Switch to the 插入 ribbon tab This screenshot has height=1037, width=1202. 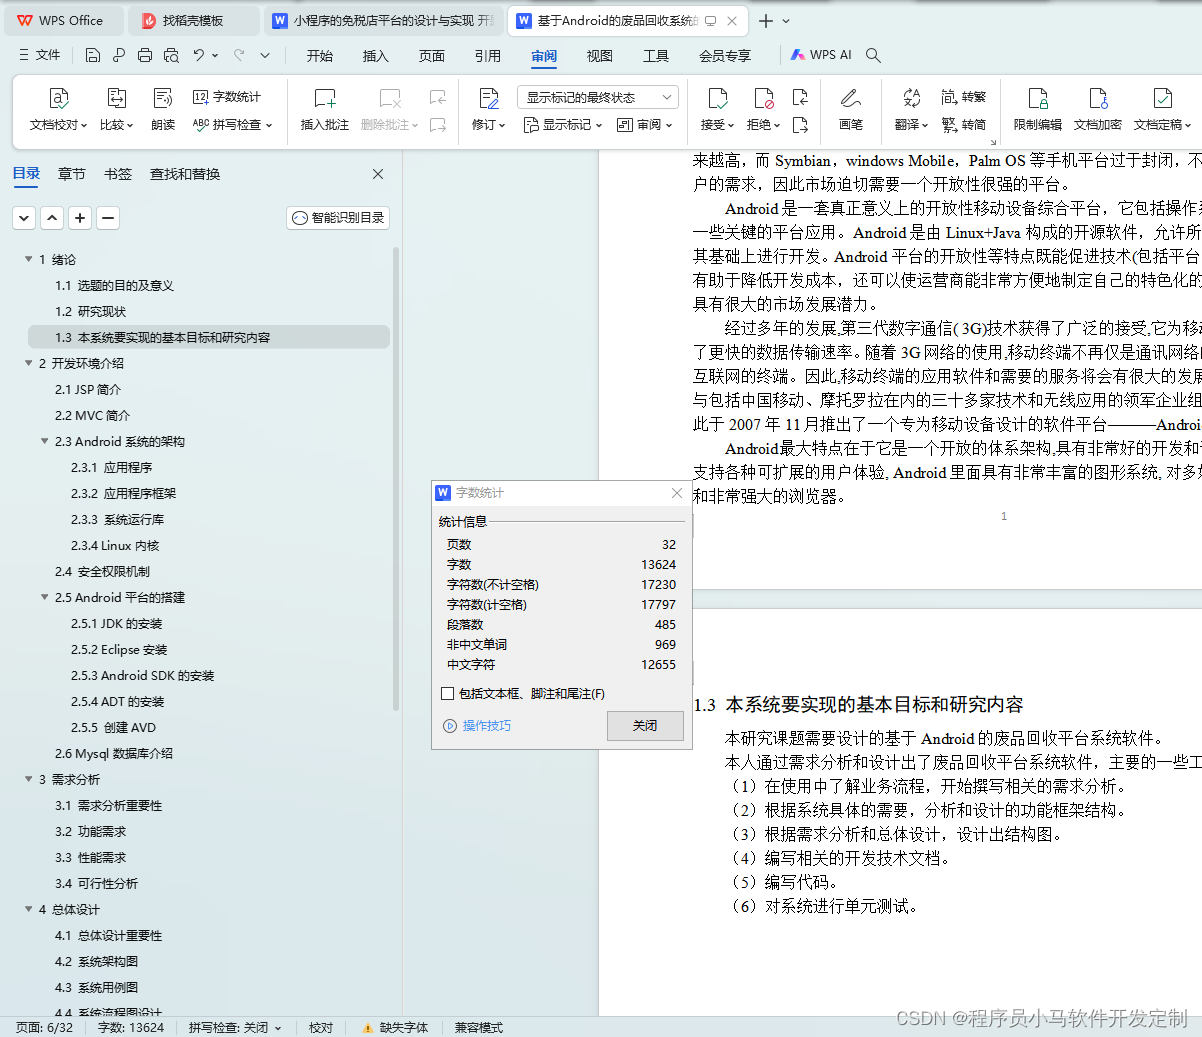375,55
